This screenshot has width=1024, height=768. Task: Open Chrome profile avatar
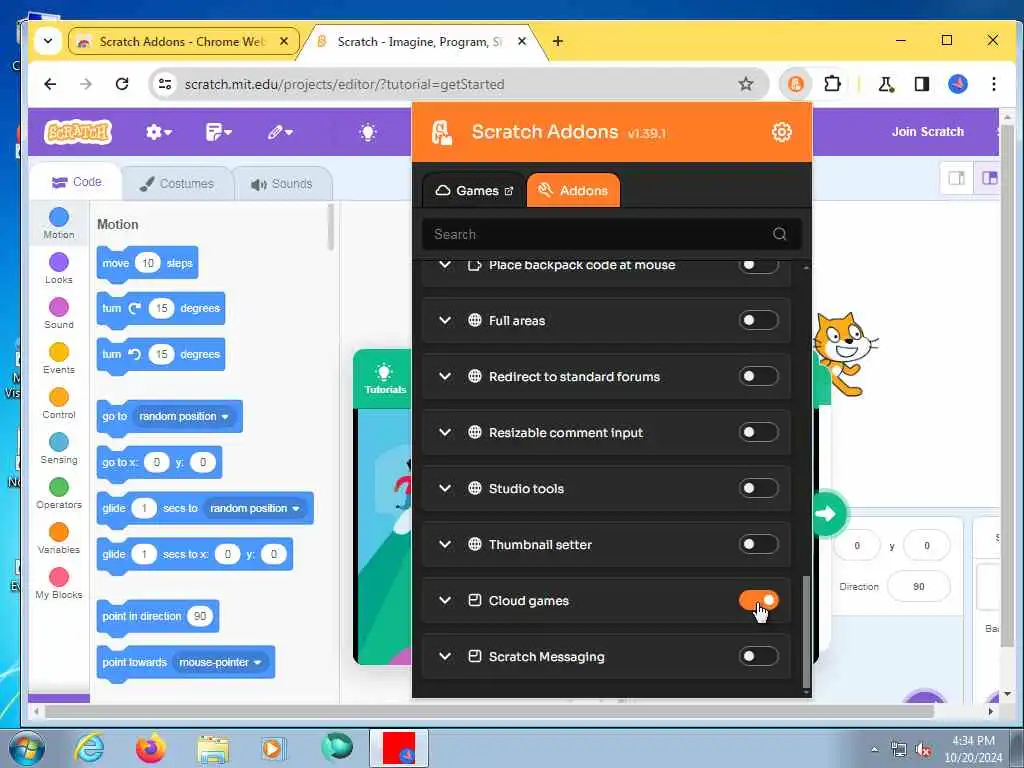(957, 84)
